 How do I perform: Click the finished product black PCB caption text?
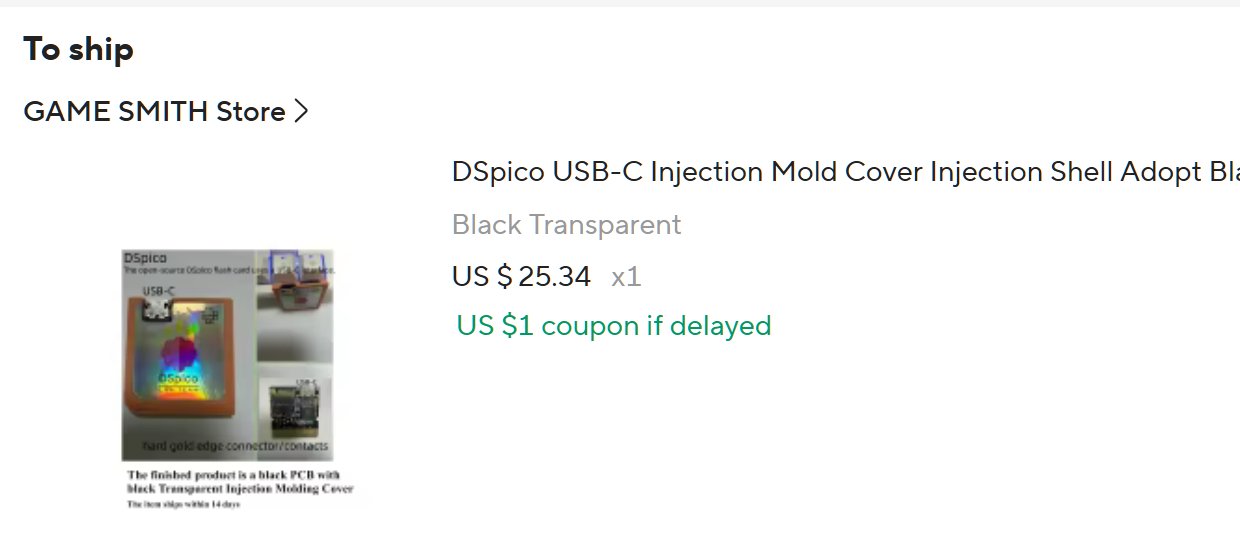click(x=240, y=482)
